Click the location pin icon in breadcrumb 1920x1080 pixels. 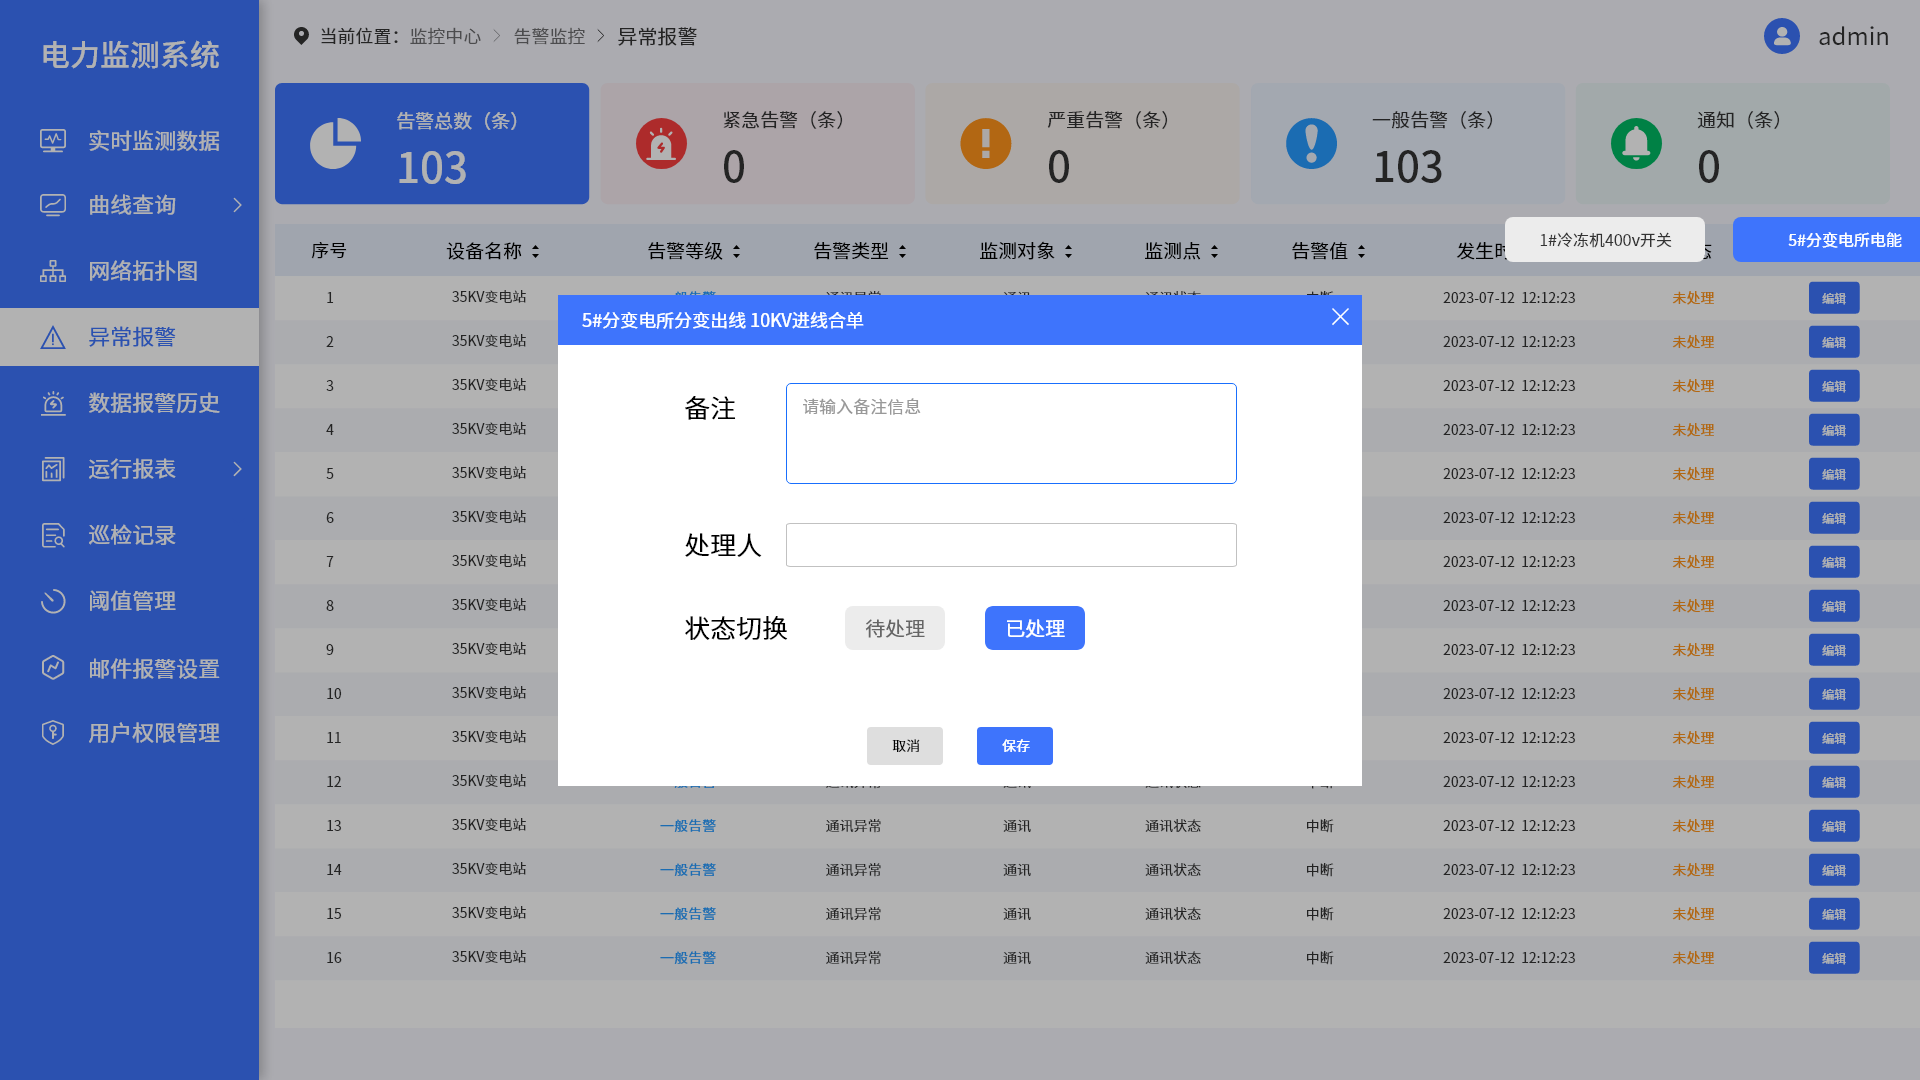click(301, 36)
